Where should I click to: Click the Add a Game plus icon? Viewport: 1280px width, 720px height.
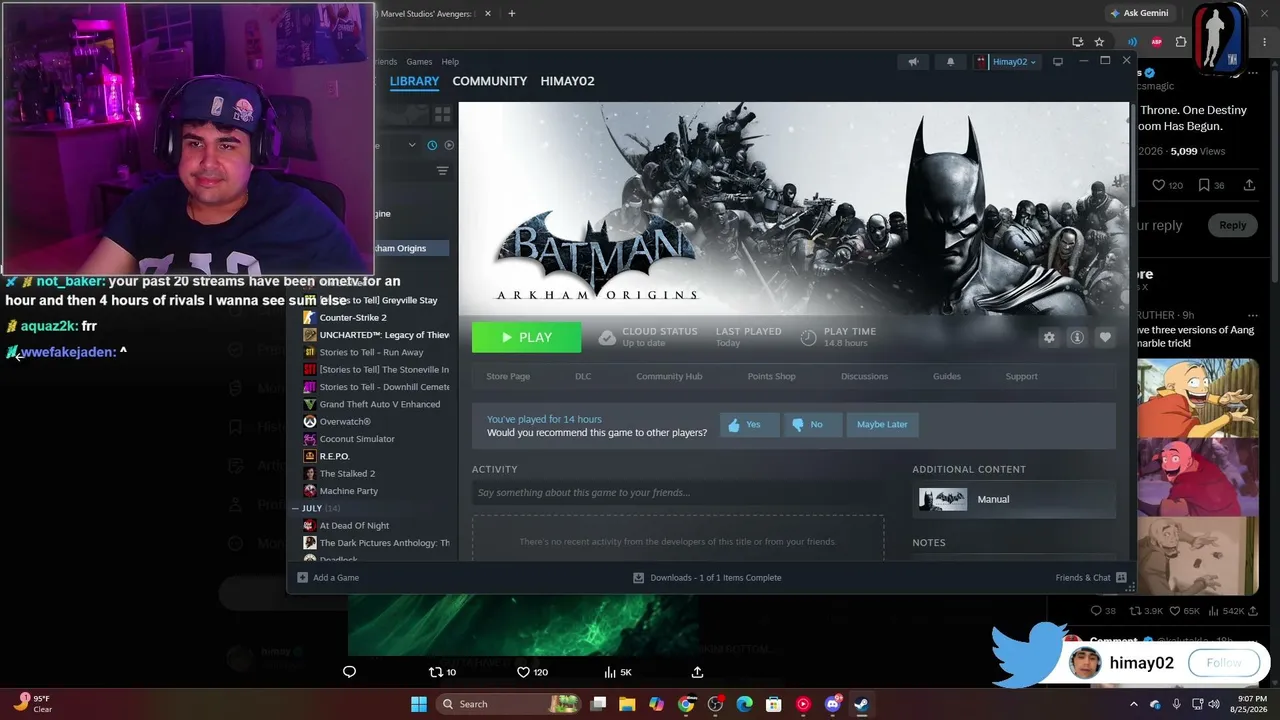302,577
